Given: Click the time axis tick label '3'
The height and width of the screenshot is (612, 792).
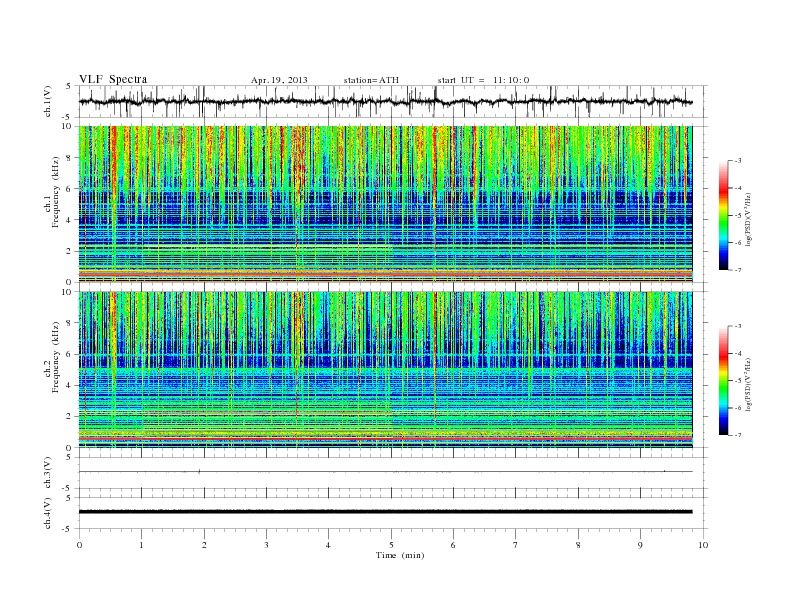Looking at the screenshot, I should [266, 545].
